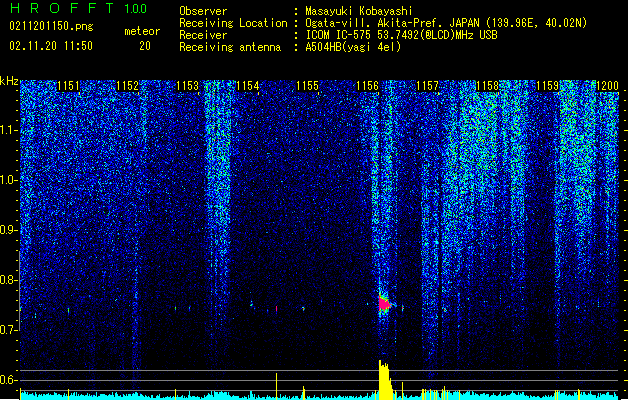Image resolution: width=629 pixels, height=400 pixels.
Task: Click the receiver ICOM IC-575 line
Action: (401, 35)
